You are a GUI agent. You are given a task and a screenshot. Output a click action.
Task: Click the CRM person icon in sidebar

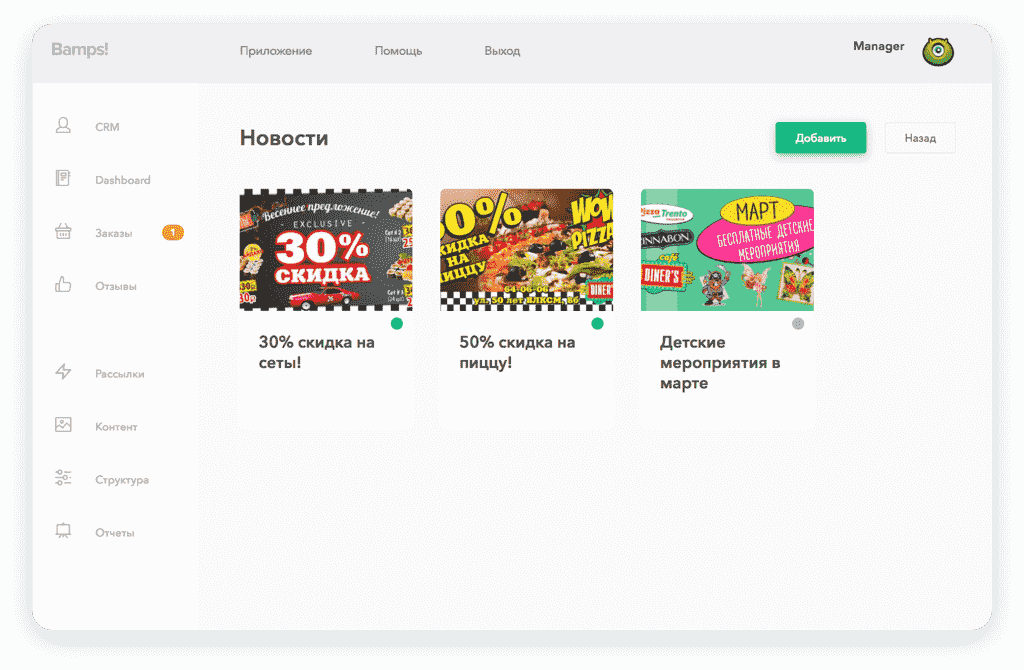pyautogui.click(x=63, y=126)
